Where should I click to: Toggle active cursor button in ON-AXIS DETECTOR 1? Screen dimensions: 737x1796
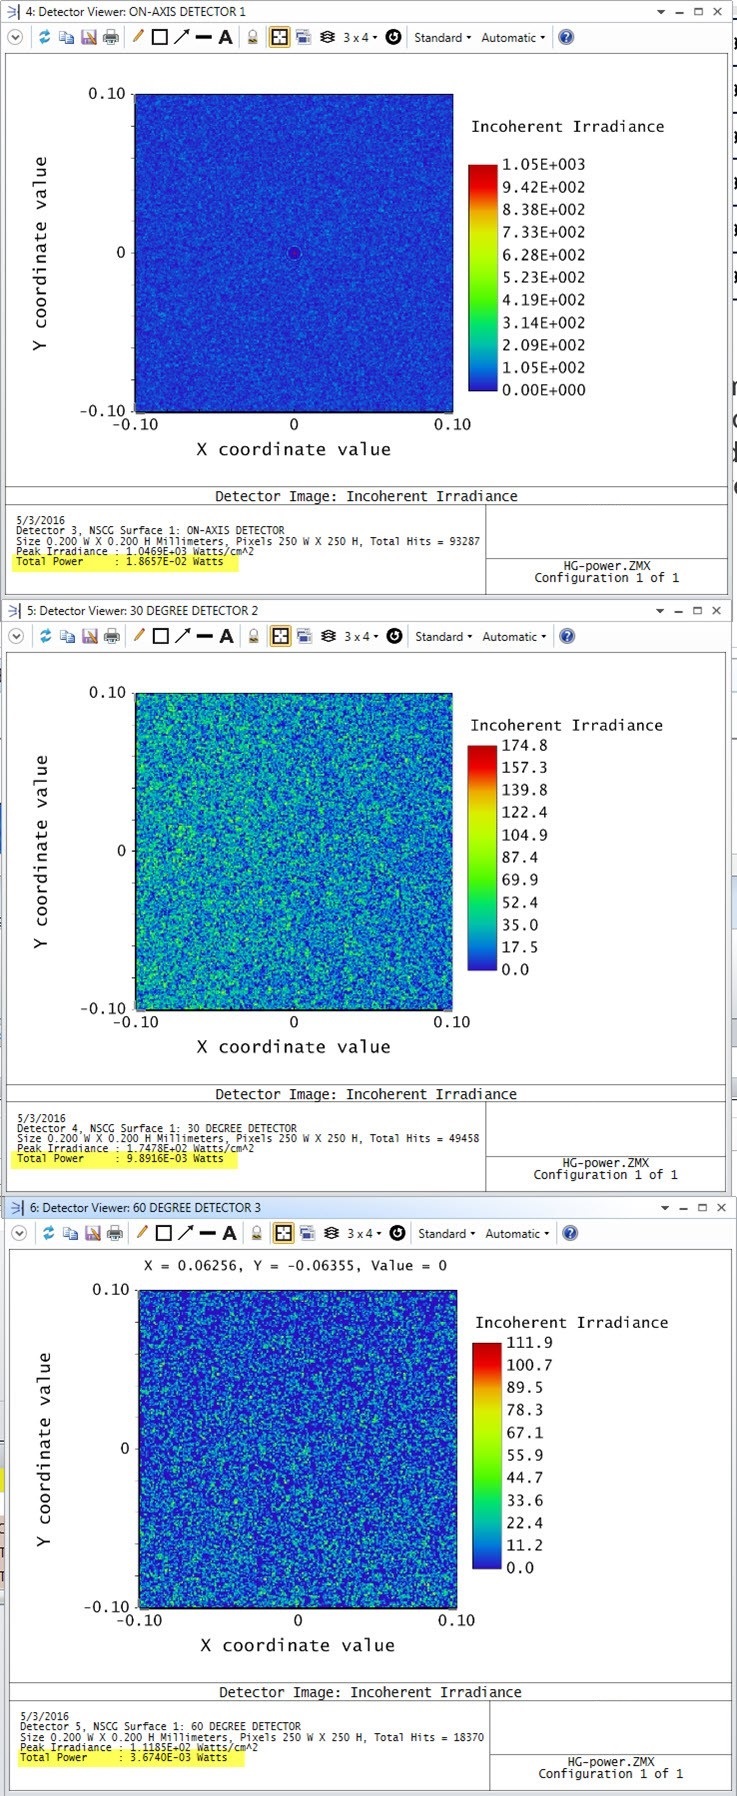point(279,37)
